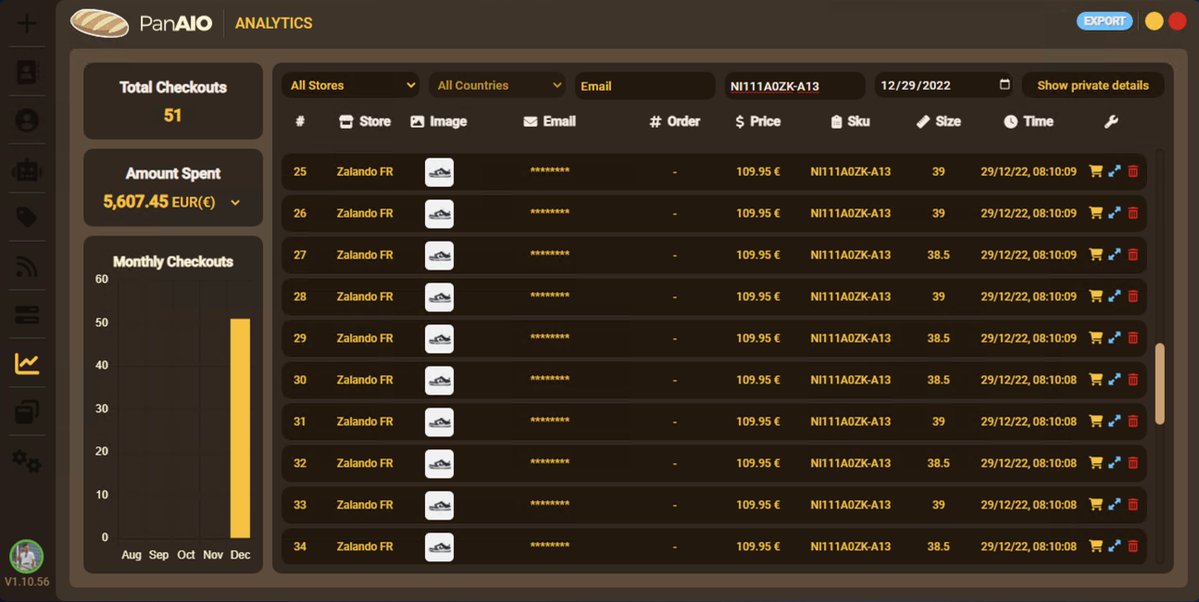This screenshot has width=1199, height=602.
Task: Click the cart icon in row 25
Action: 1096,171
